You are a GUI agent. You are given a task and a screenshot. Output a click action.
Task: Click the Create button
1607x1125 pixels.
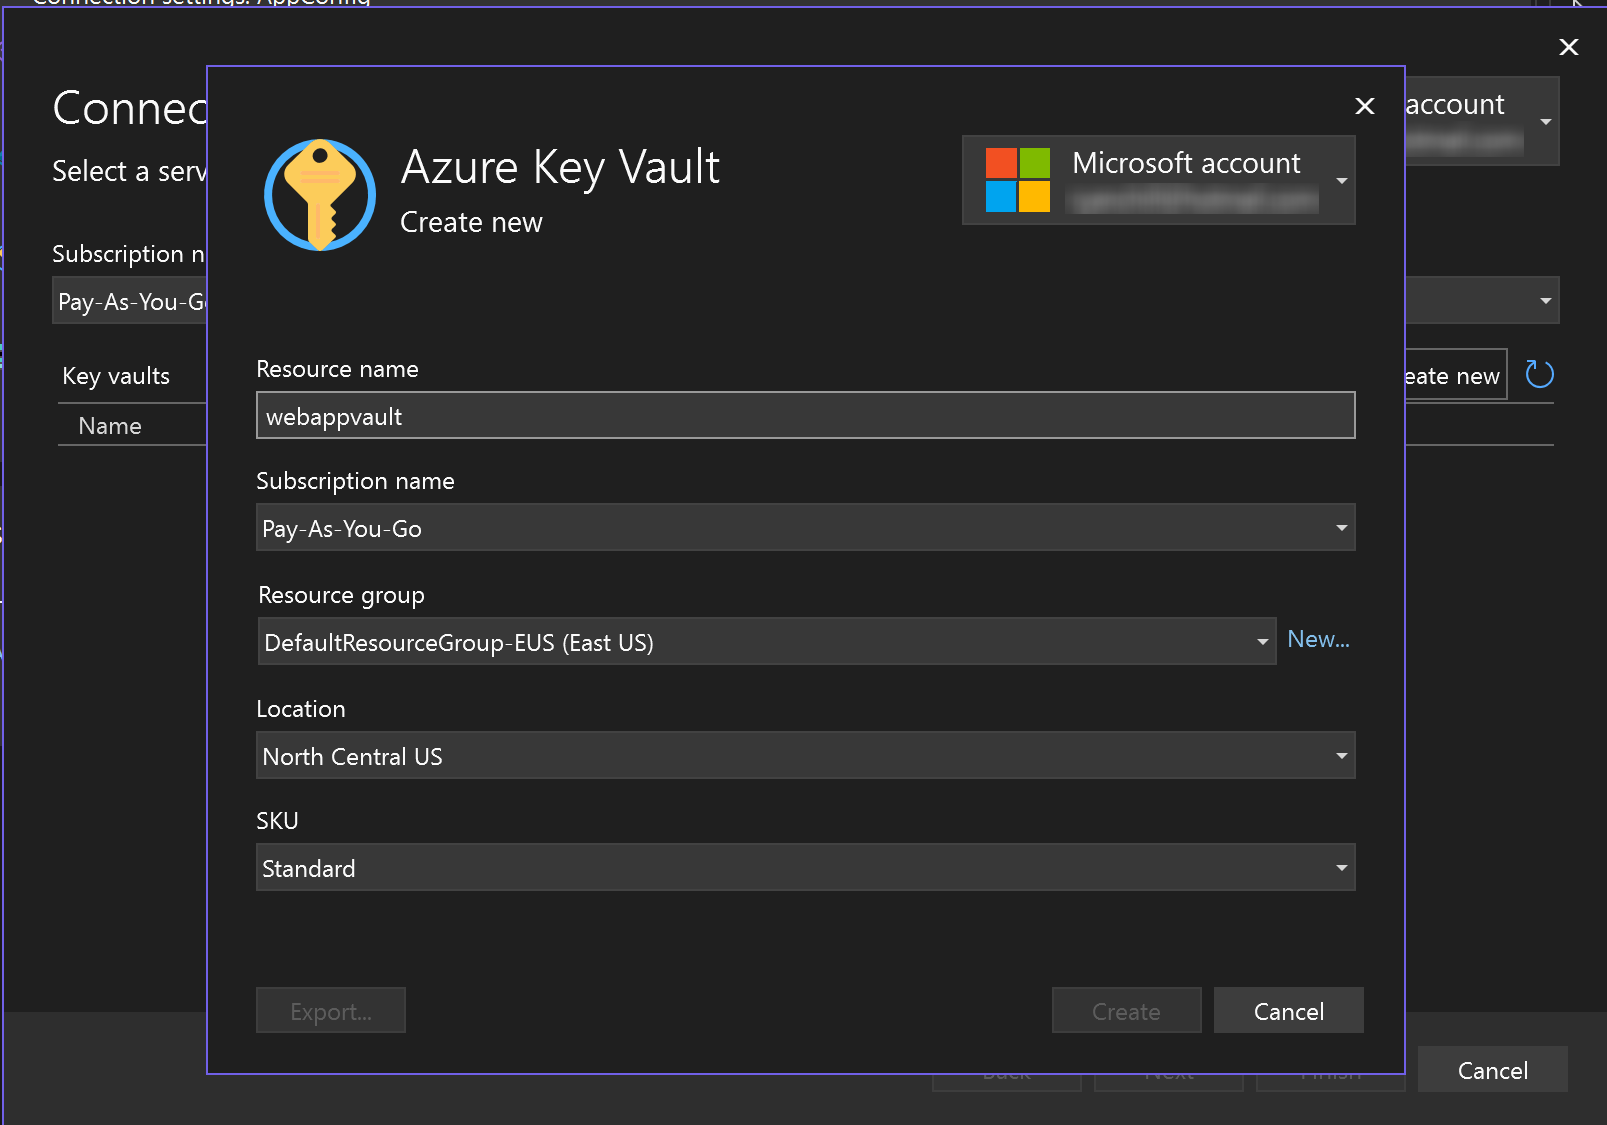1127,1010
